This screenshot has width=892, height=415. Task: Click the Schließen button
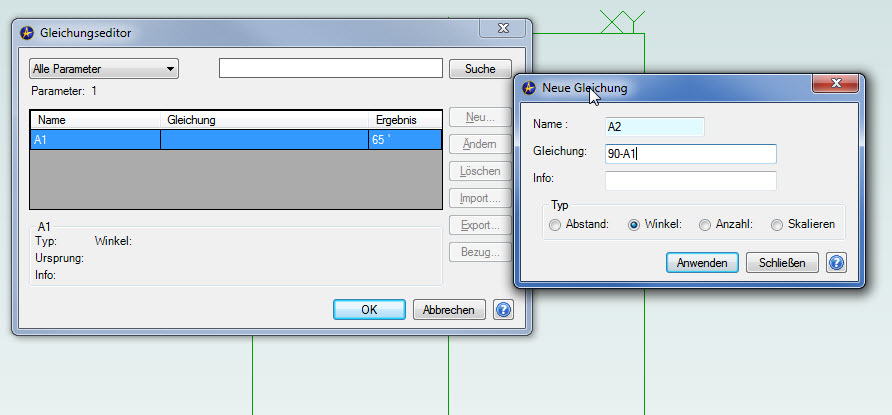782,263
